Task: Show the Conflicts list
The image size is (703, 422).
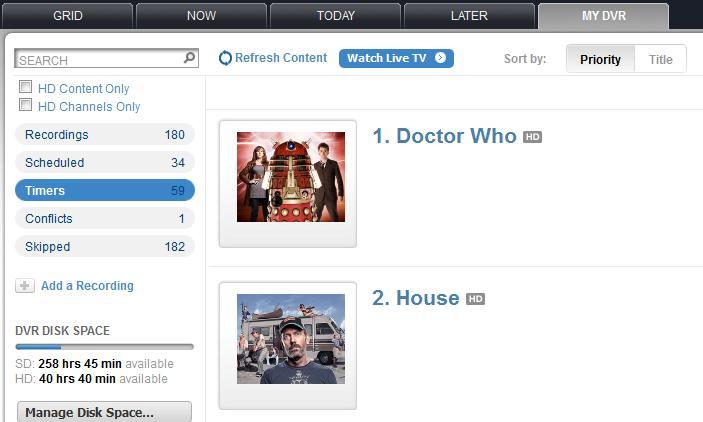Action: coord(105,218)
